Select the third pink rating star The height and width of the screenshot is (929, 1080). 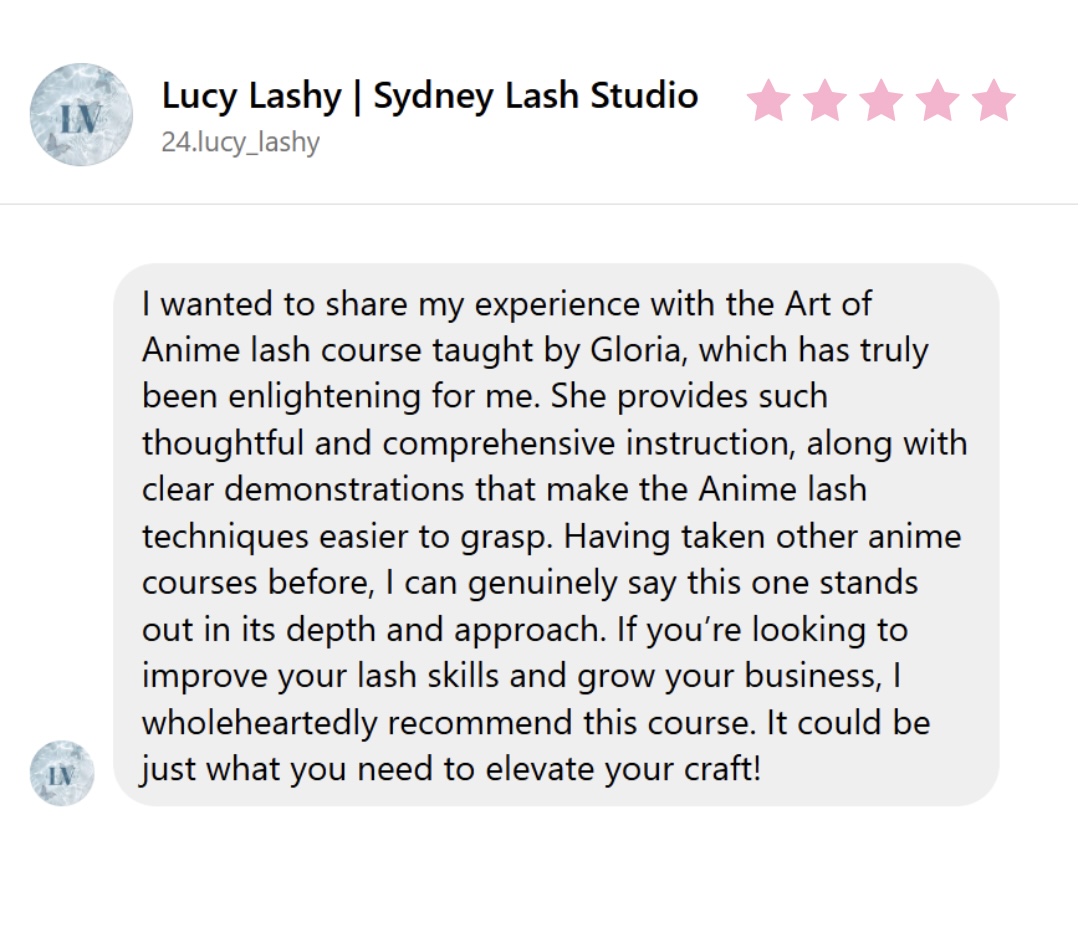coord(881,101)
